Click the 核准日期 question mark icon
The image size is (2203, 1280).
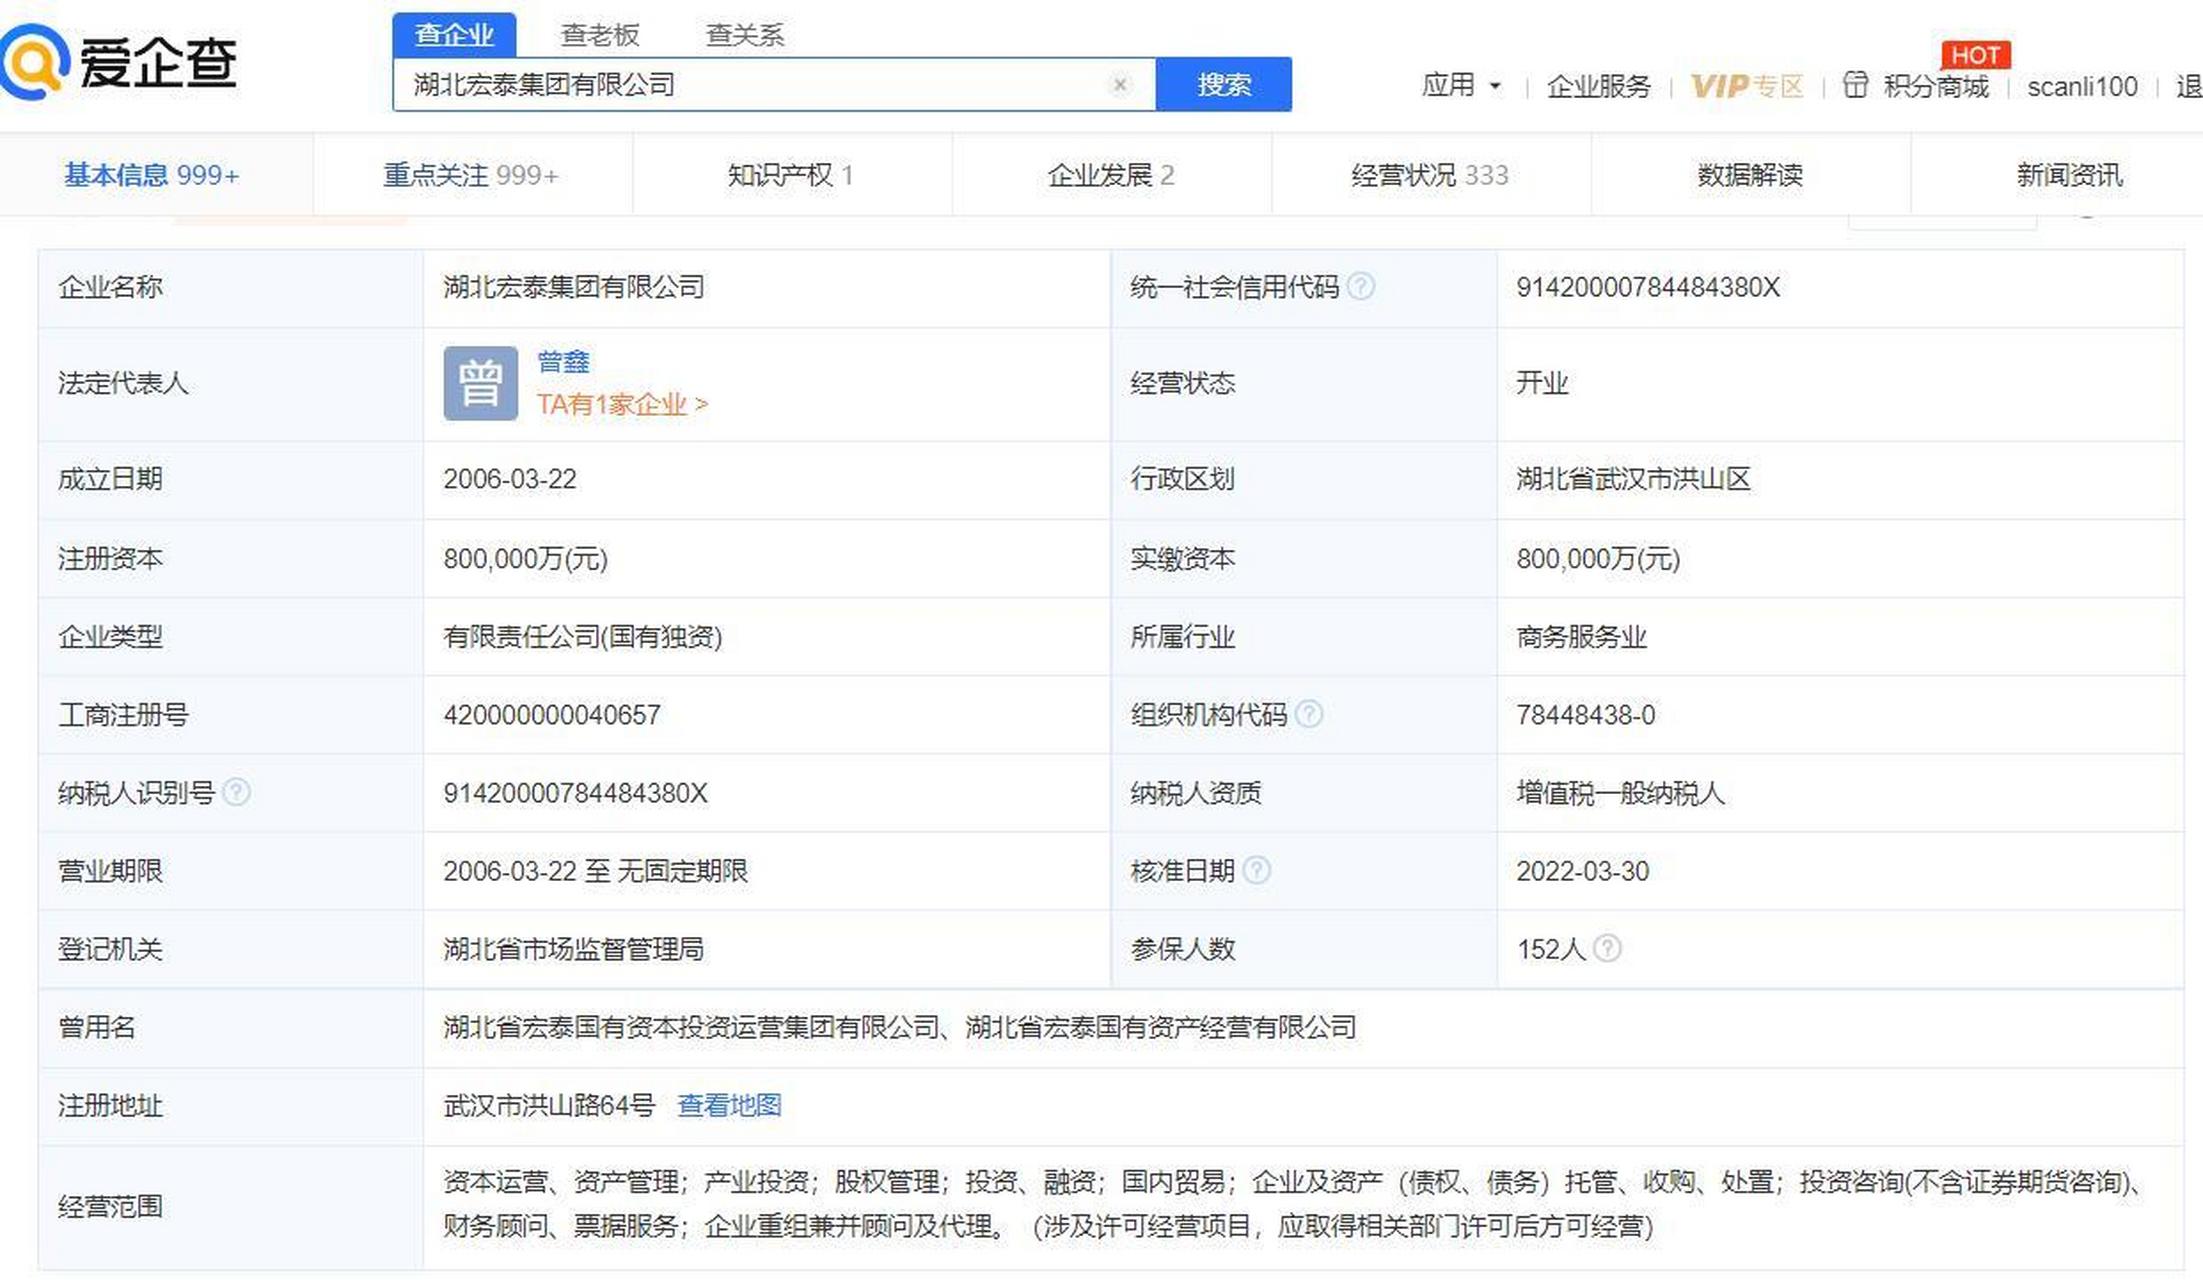tap(1255, 871)
